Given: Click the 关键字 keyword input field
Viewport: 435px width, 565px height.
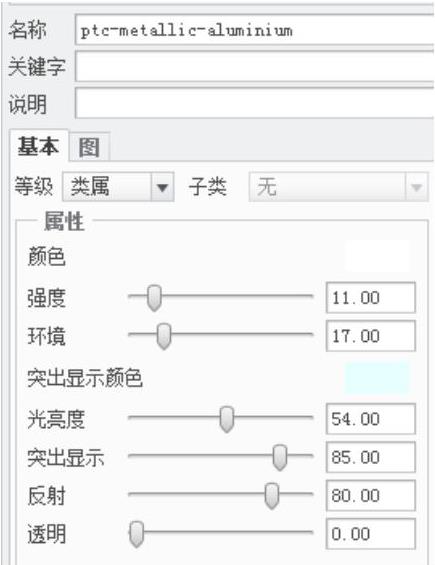Looking at the screenshot, I should click(x=254, y=67).
